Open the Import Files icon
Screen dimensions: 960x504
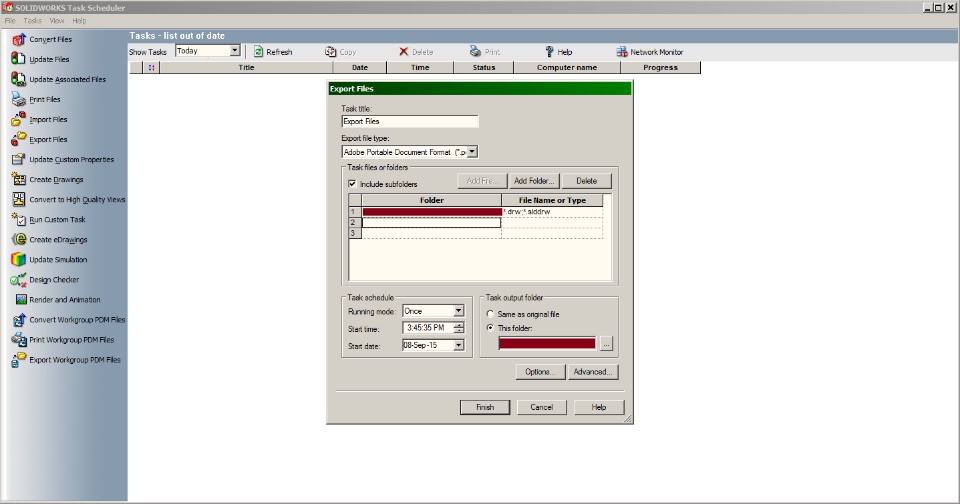click(18, 119)
